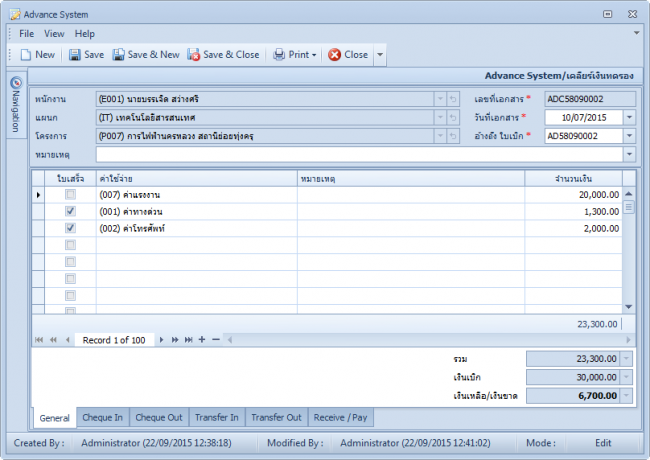650x460 pixels.
Task: Click the Advance System app icon in title bar
Action: point(15,15)
